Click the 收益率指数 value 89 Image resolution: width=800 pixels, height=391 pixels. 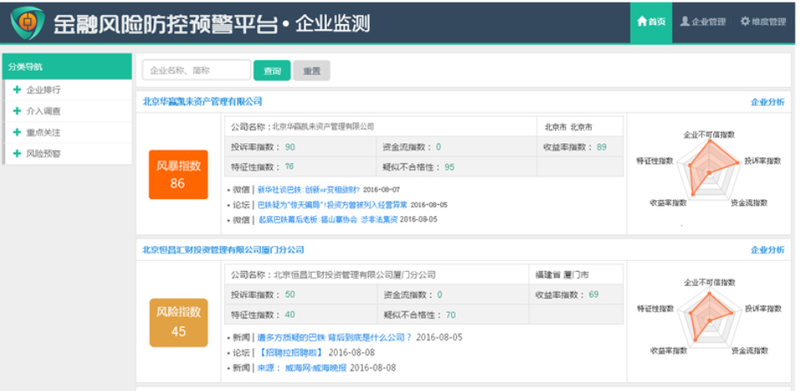(x=602, y=147)
